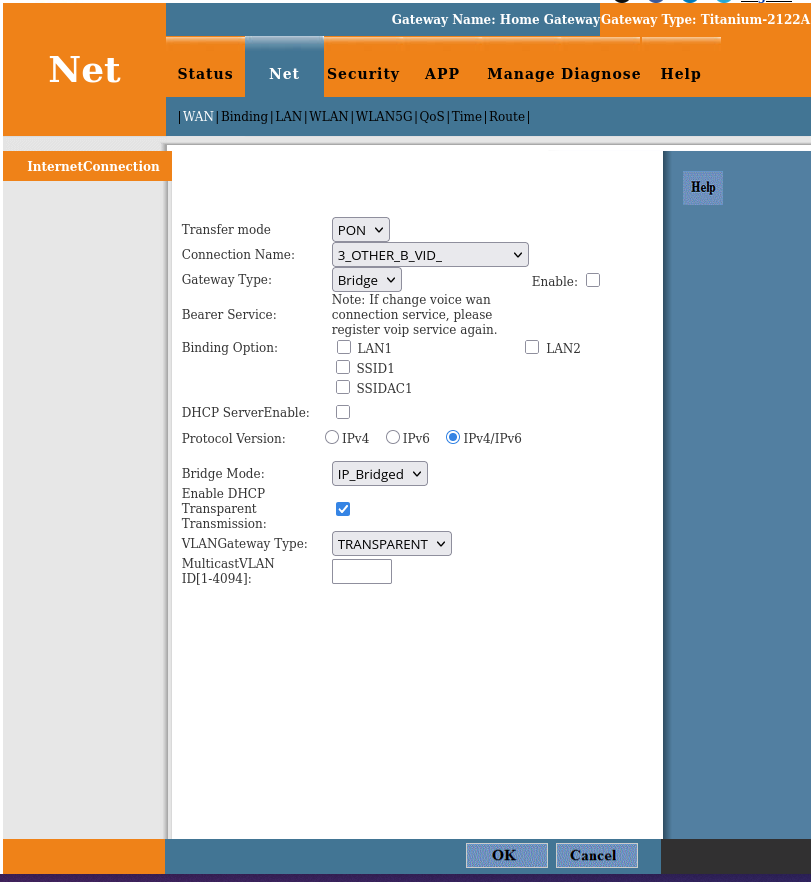Open the Transfer mode dropdown showing PON
This screenshot has height=882, width=811.
360,229
